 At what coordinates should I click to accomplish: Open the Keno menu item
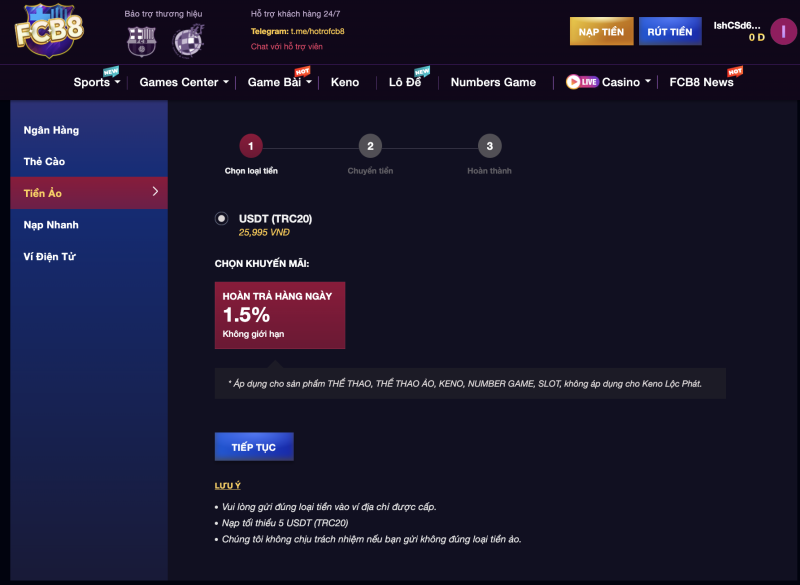[345, 82]
